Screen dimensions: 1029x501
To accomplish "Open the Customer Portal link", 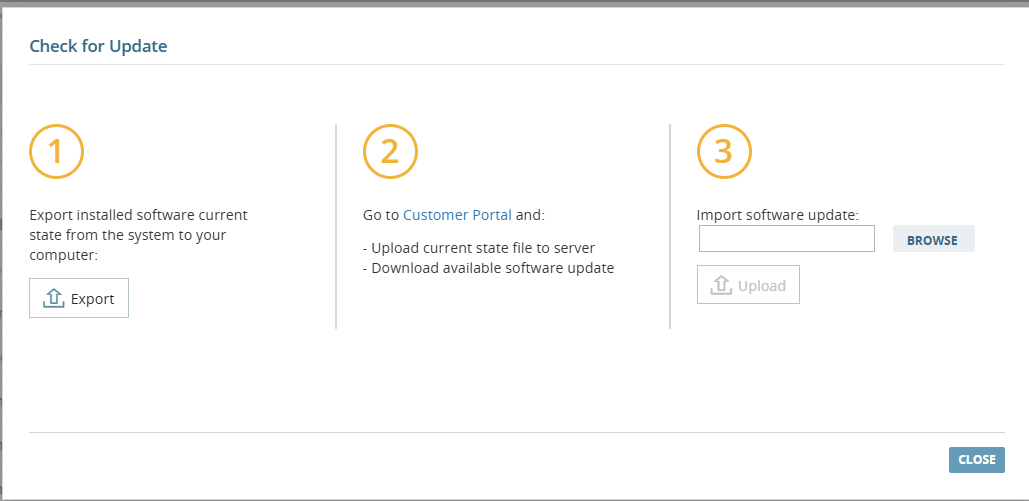I will (457, 215).
